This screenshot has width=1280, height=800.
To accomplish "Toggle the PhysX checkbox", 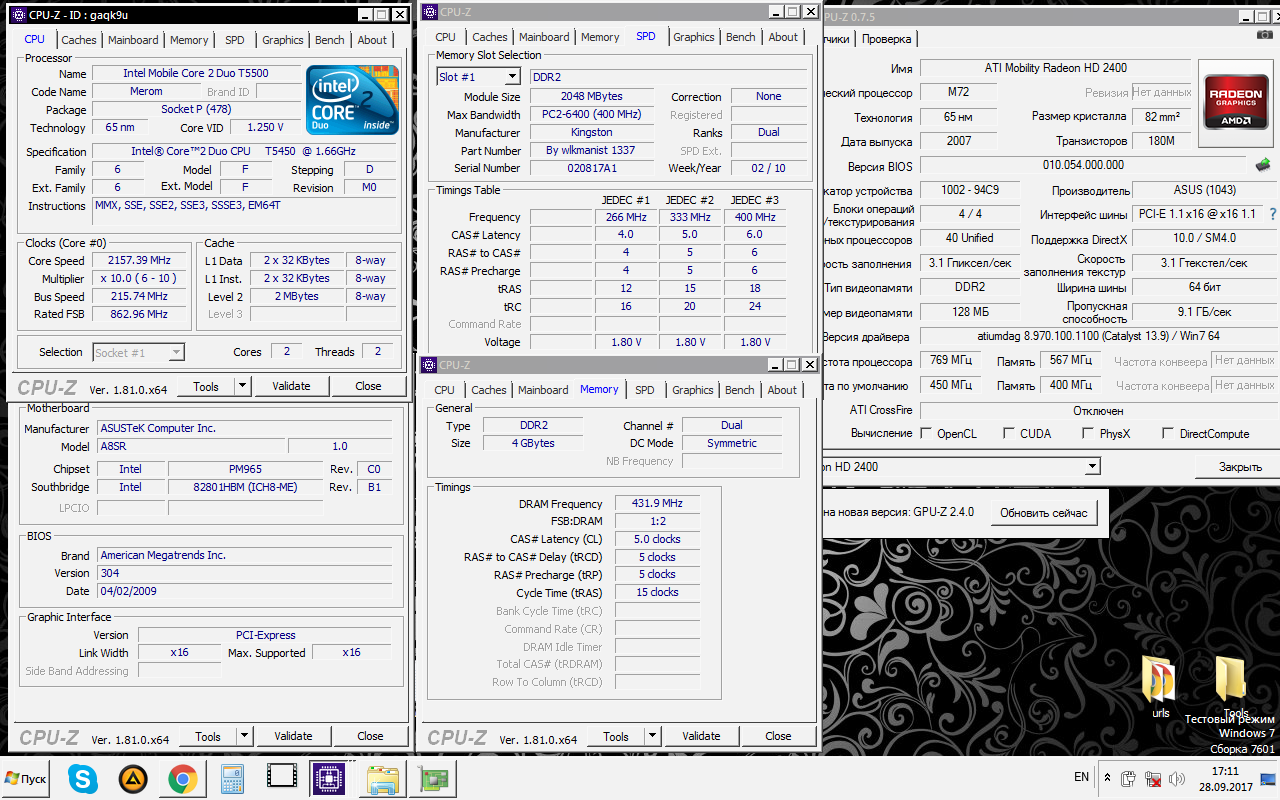I will tap(1088, 434).
